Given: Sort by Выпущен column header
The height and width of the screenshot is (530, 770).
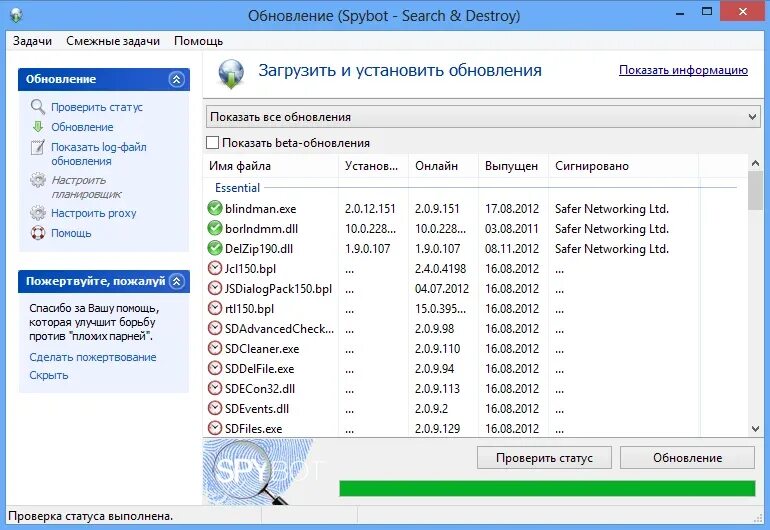Looking at the screenshot, I should tap(513, 166).
